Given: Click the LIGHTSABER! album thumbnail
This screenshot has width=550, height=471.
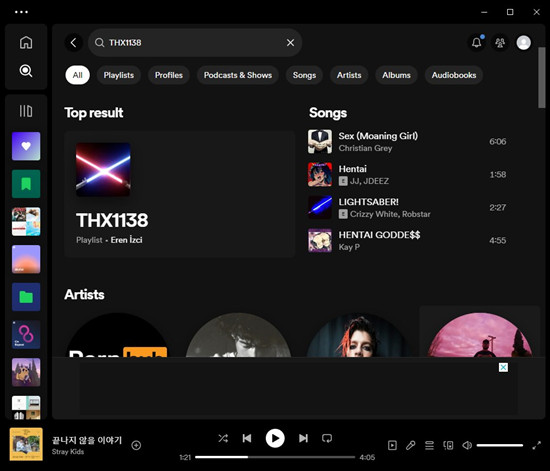Looking at the screenshot, I should (320, 208).
